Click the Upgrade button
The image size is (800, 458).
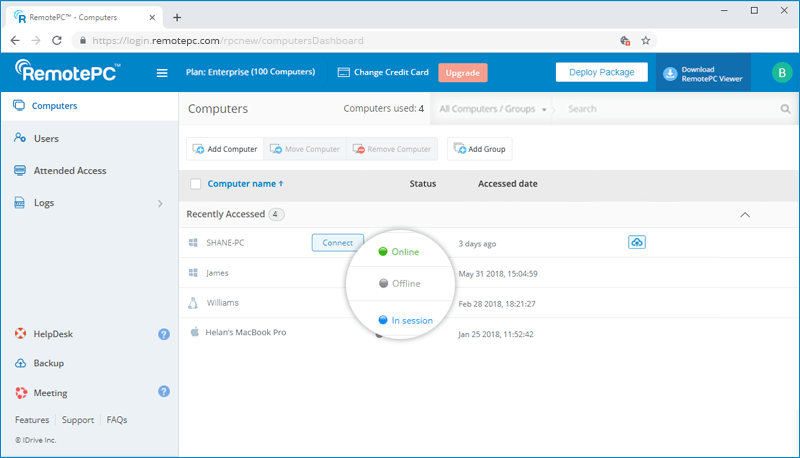coord(463,73)
